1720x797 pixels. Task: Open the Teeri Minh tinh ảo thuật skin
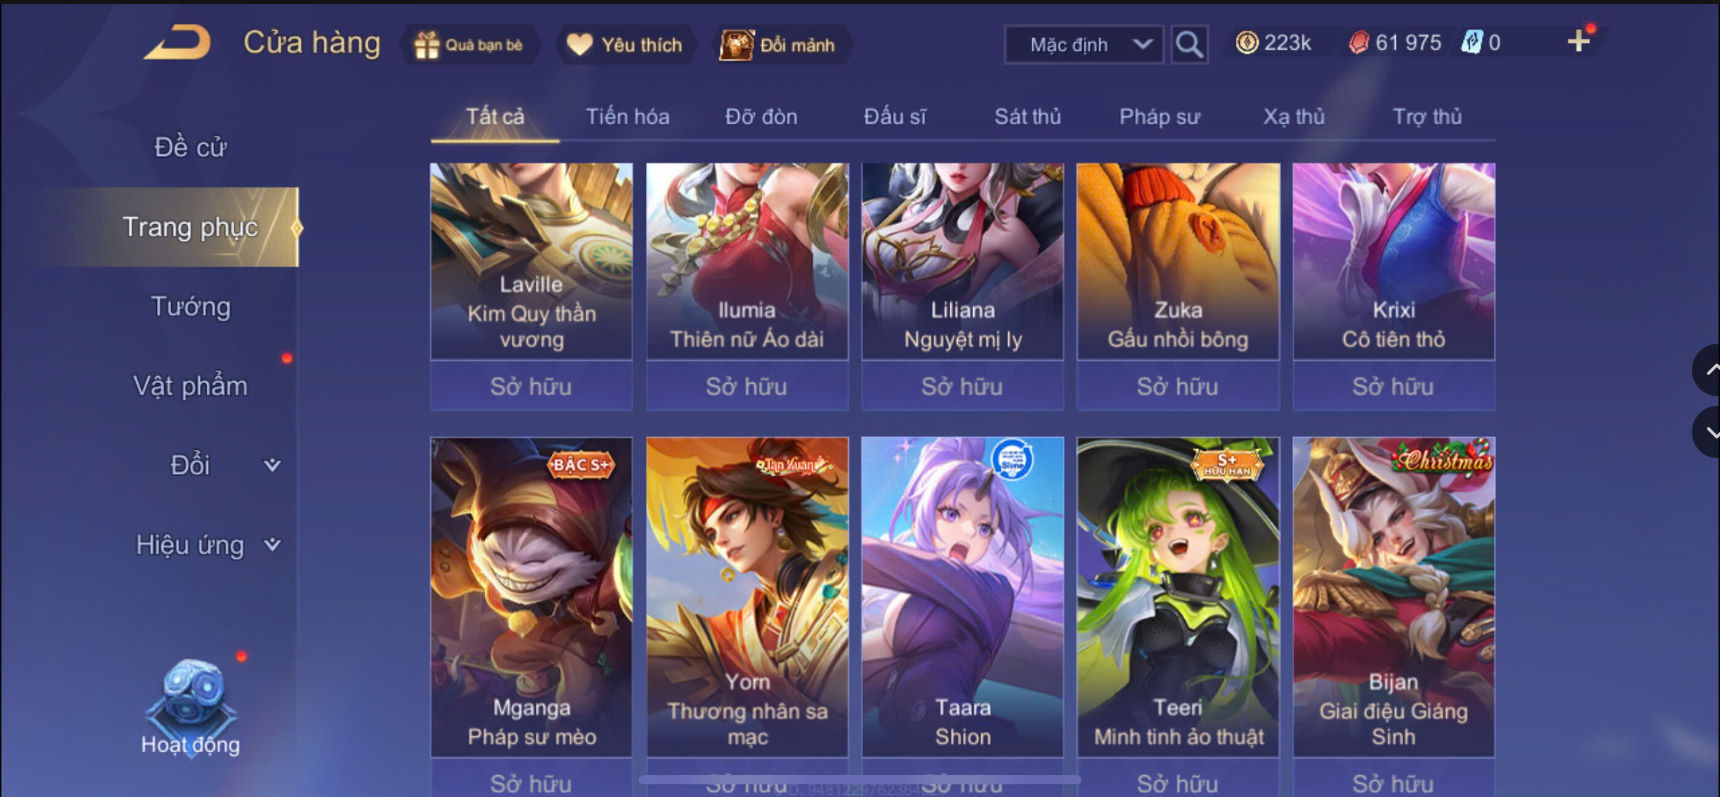tap(1178, 597)
